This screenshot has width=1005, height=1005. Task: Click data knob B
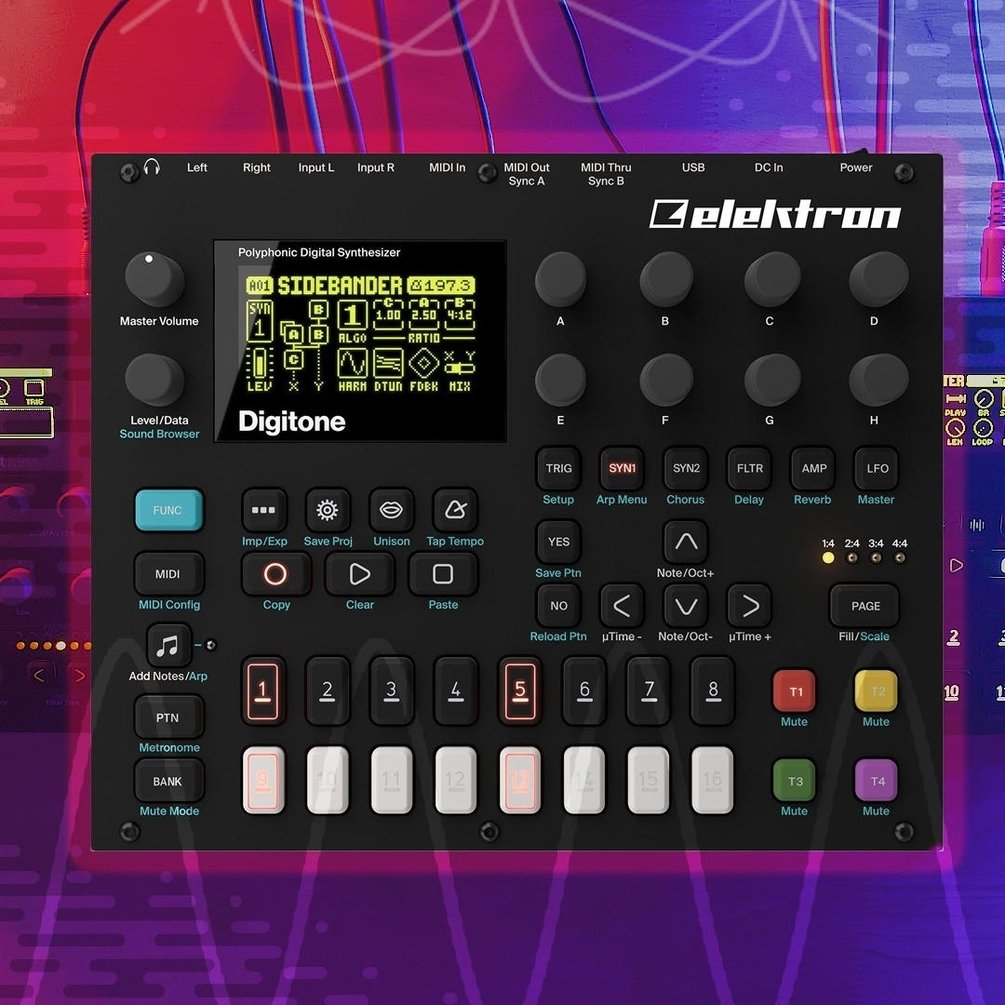[x=666, y=279]
